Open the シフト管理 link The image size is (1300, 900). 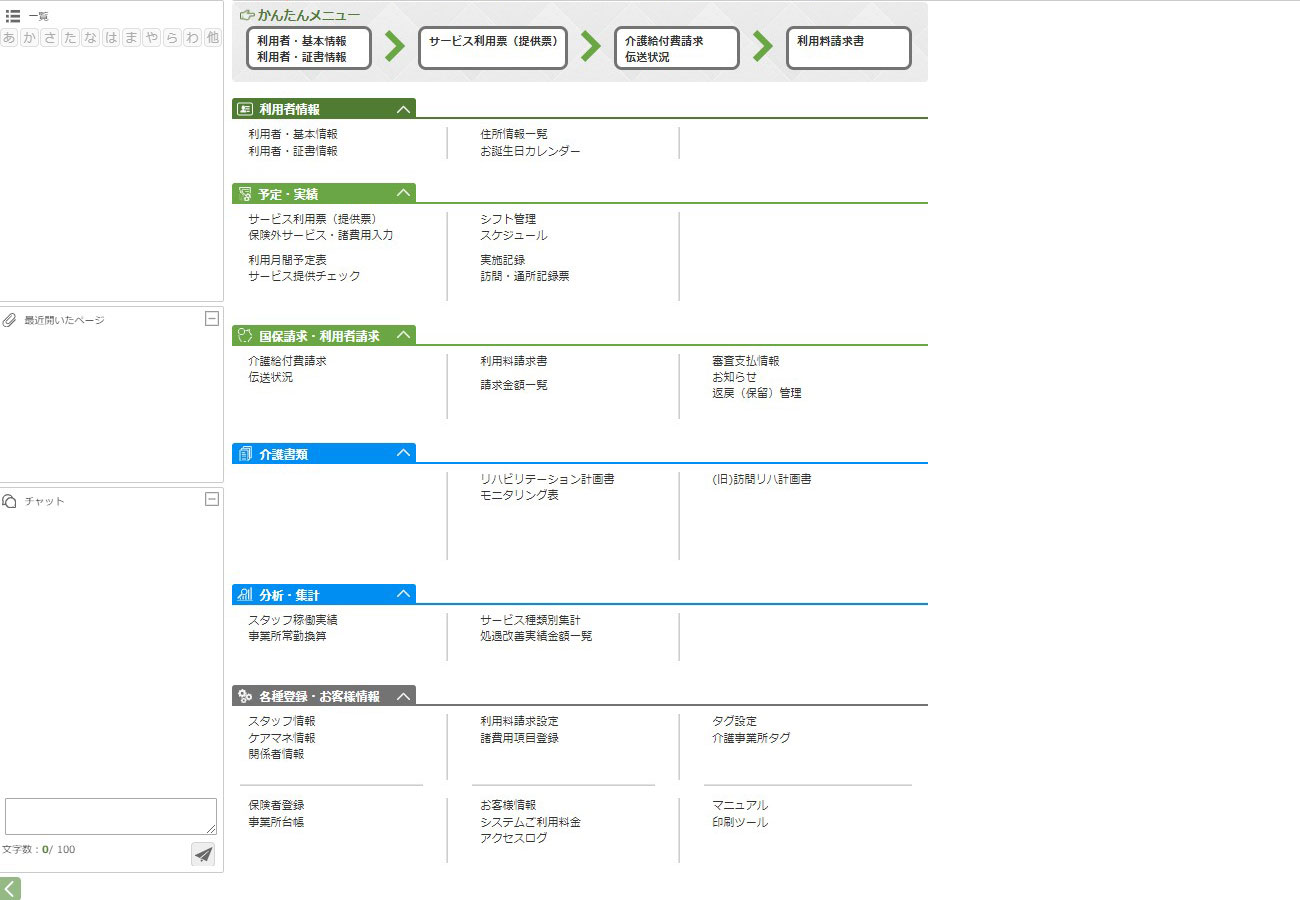tap(508, 219)
